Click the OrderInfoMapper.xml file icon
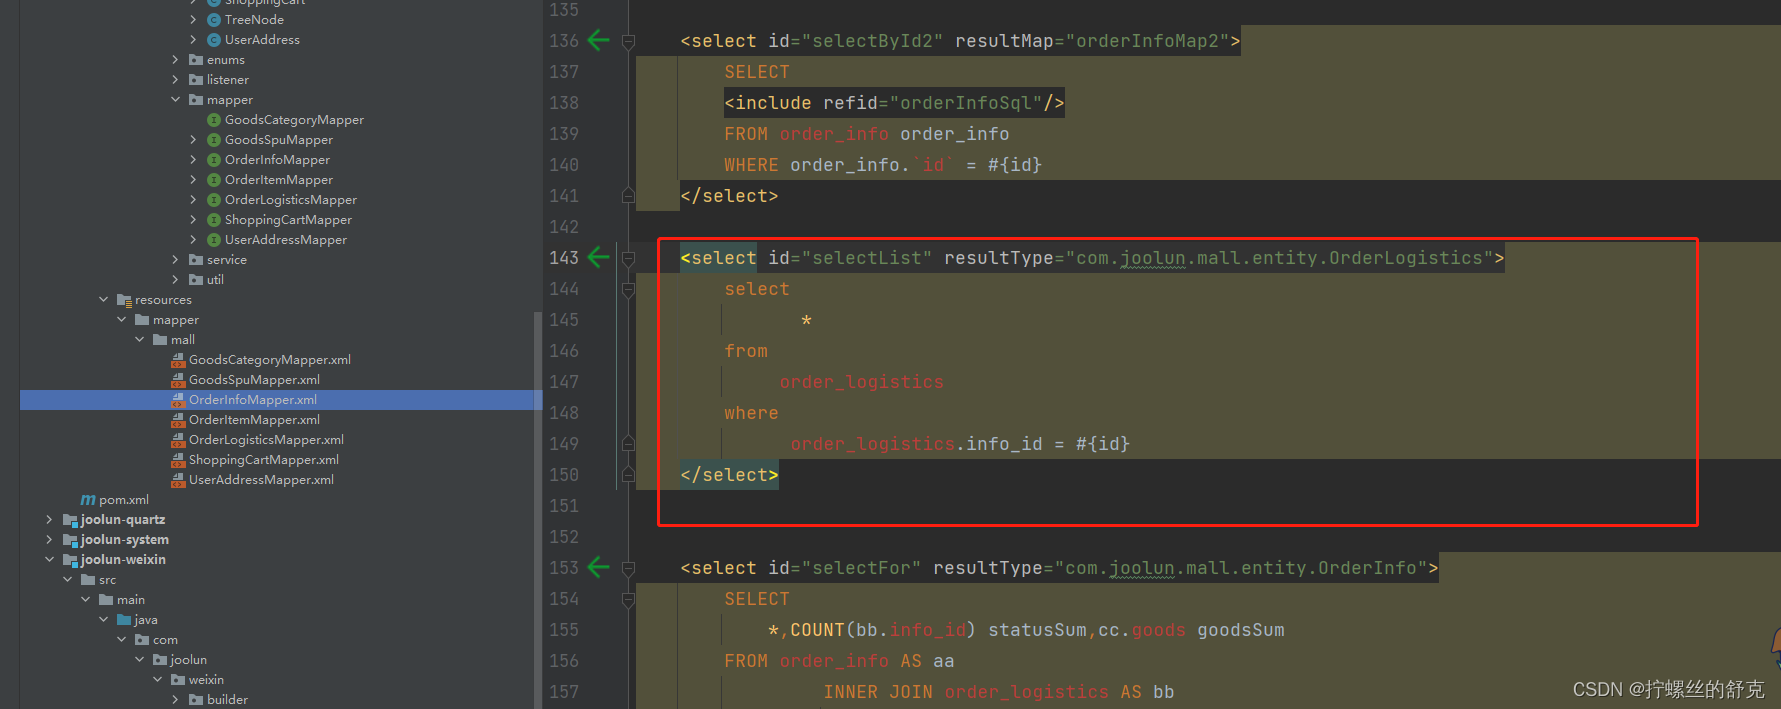This screenshot has height=709, width=1781. click(178, 399)
